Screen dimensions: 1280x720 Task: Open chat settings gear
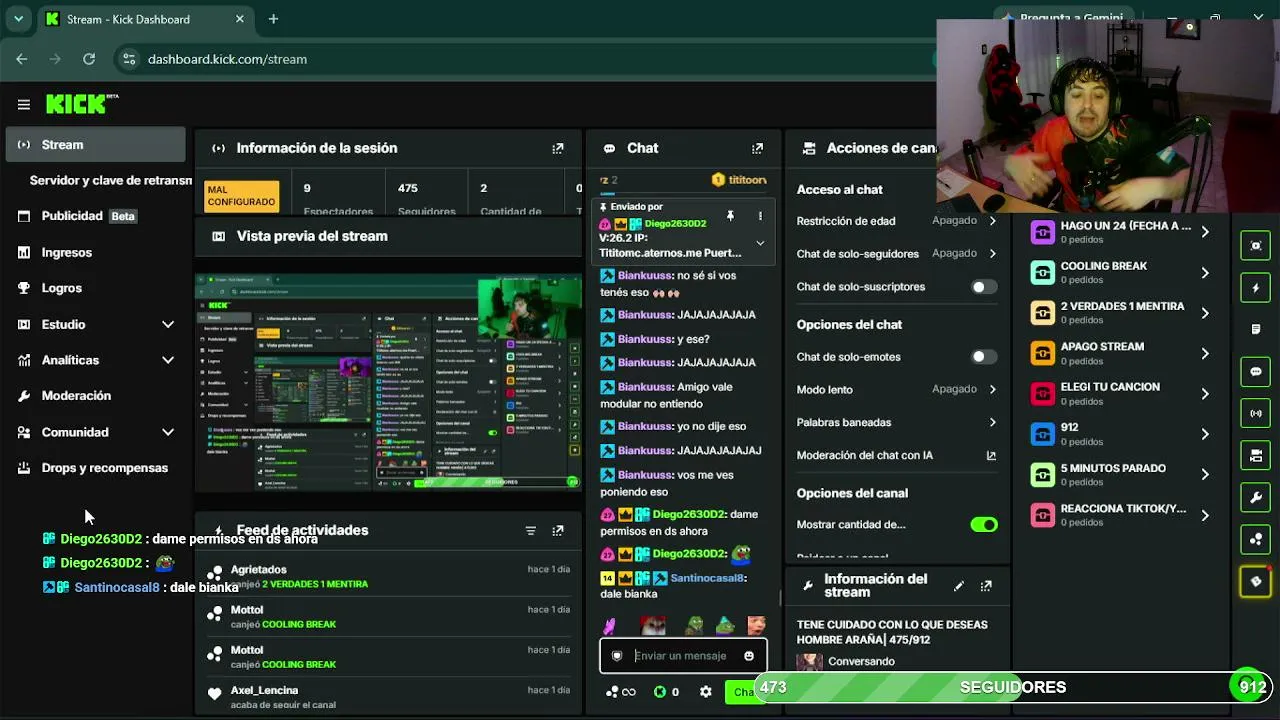[x=706, y=691]
